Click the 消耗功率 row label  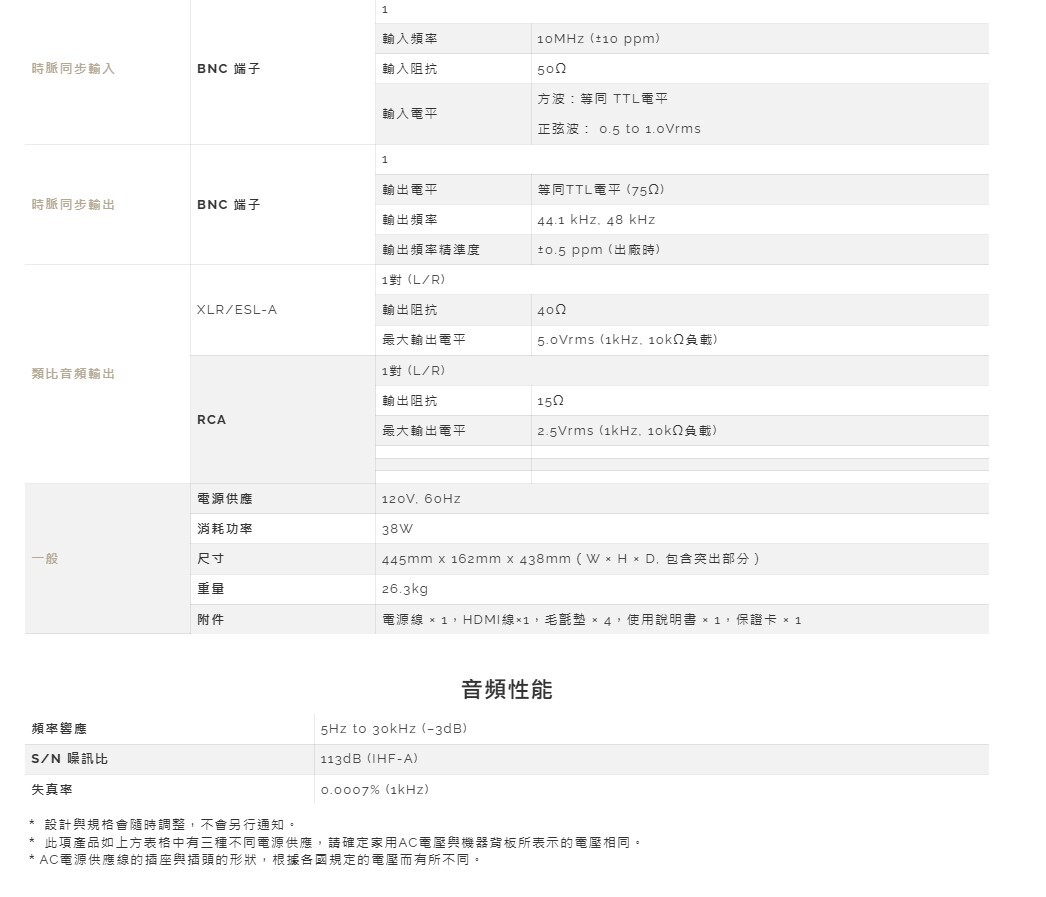click(225, 529)
